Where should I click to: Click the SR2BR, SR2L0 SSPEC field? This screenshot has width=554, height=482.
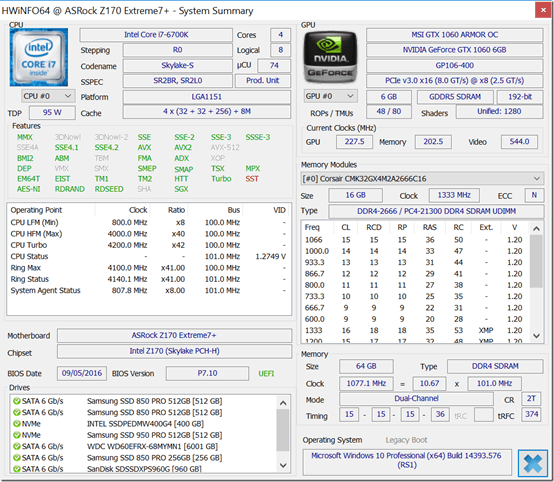coord(177,81)
